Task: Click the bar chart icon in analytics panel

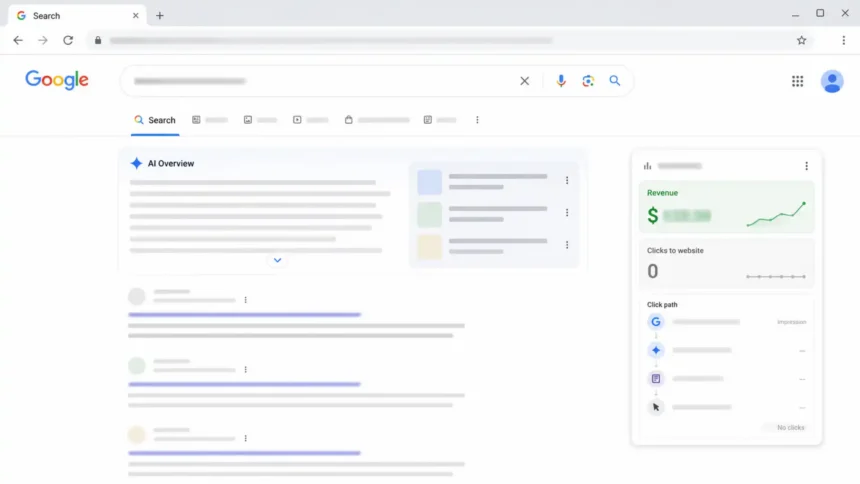Action: click(x=648, y=166)
